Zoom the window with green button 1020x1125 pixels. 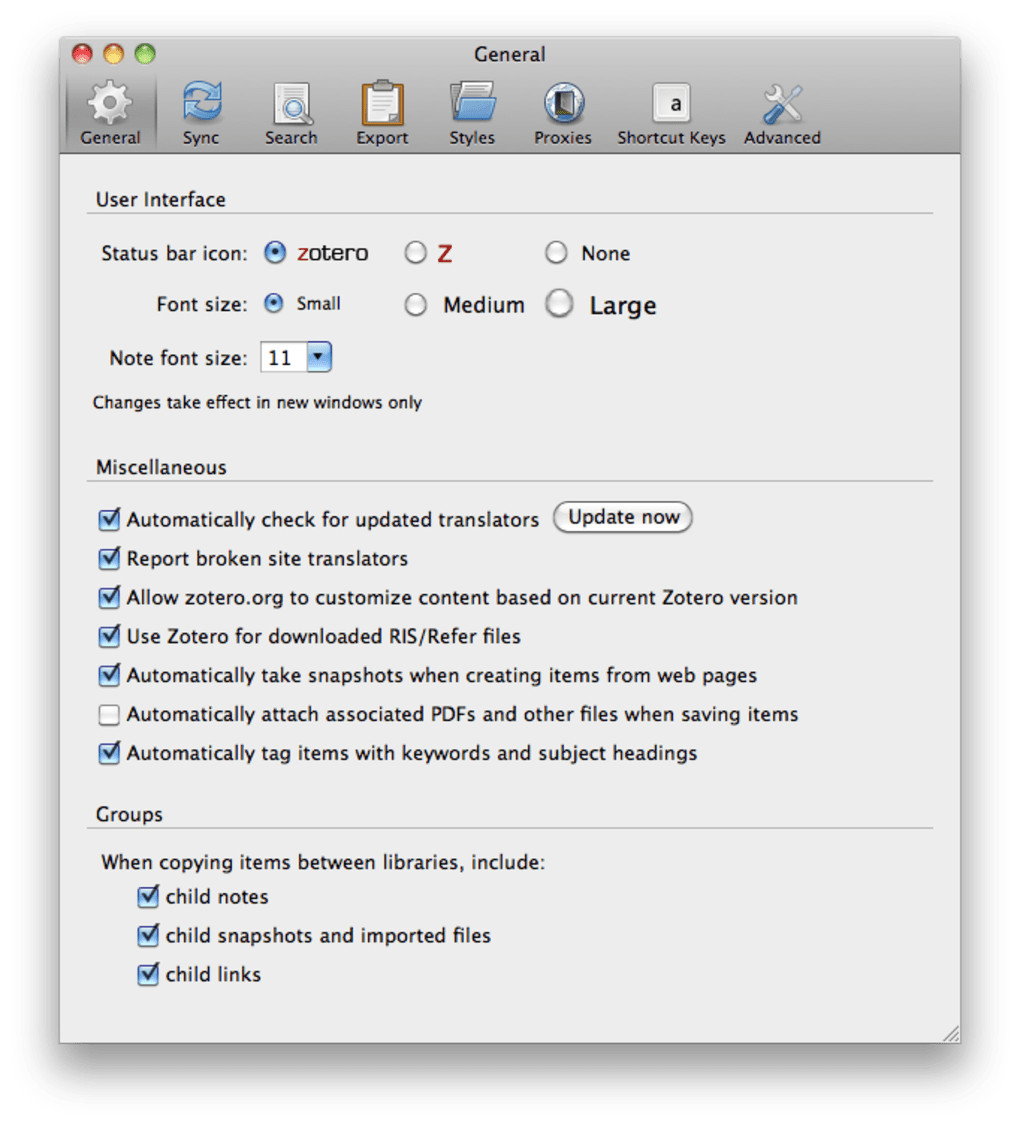[146, 54]
